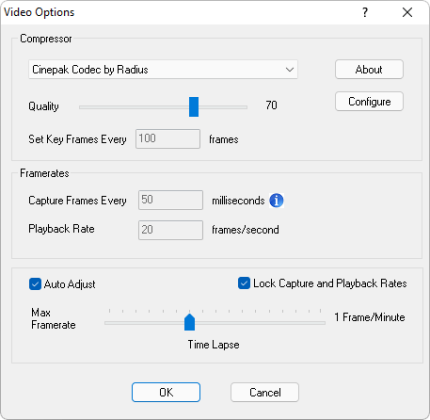
Task: Click the Auto Adjust label text
Action: click(x=70, y=284)
